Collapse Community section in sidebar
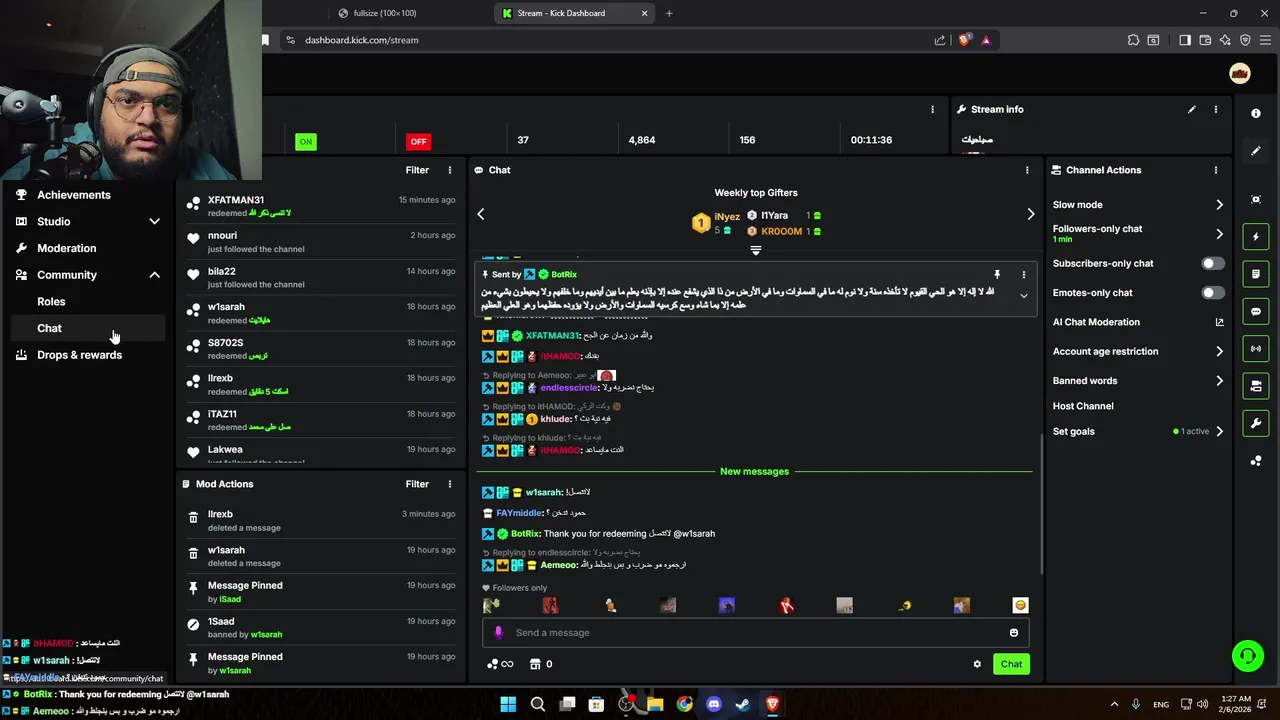The image size is (1280, 720). [x=154, y=275]
